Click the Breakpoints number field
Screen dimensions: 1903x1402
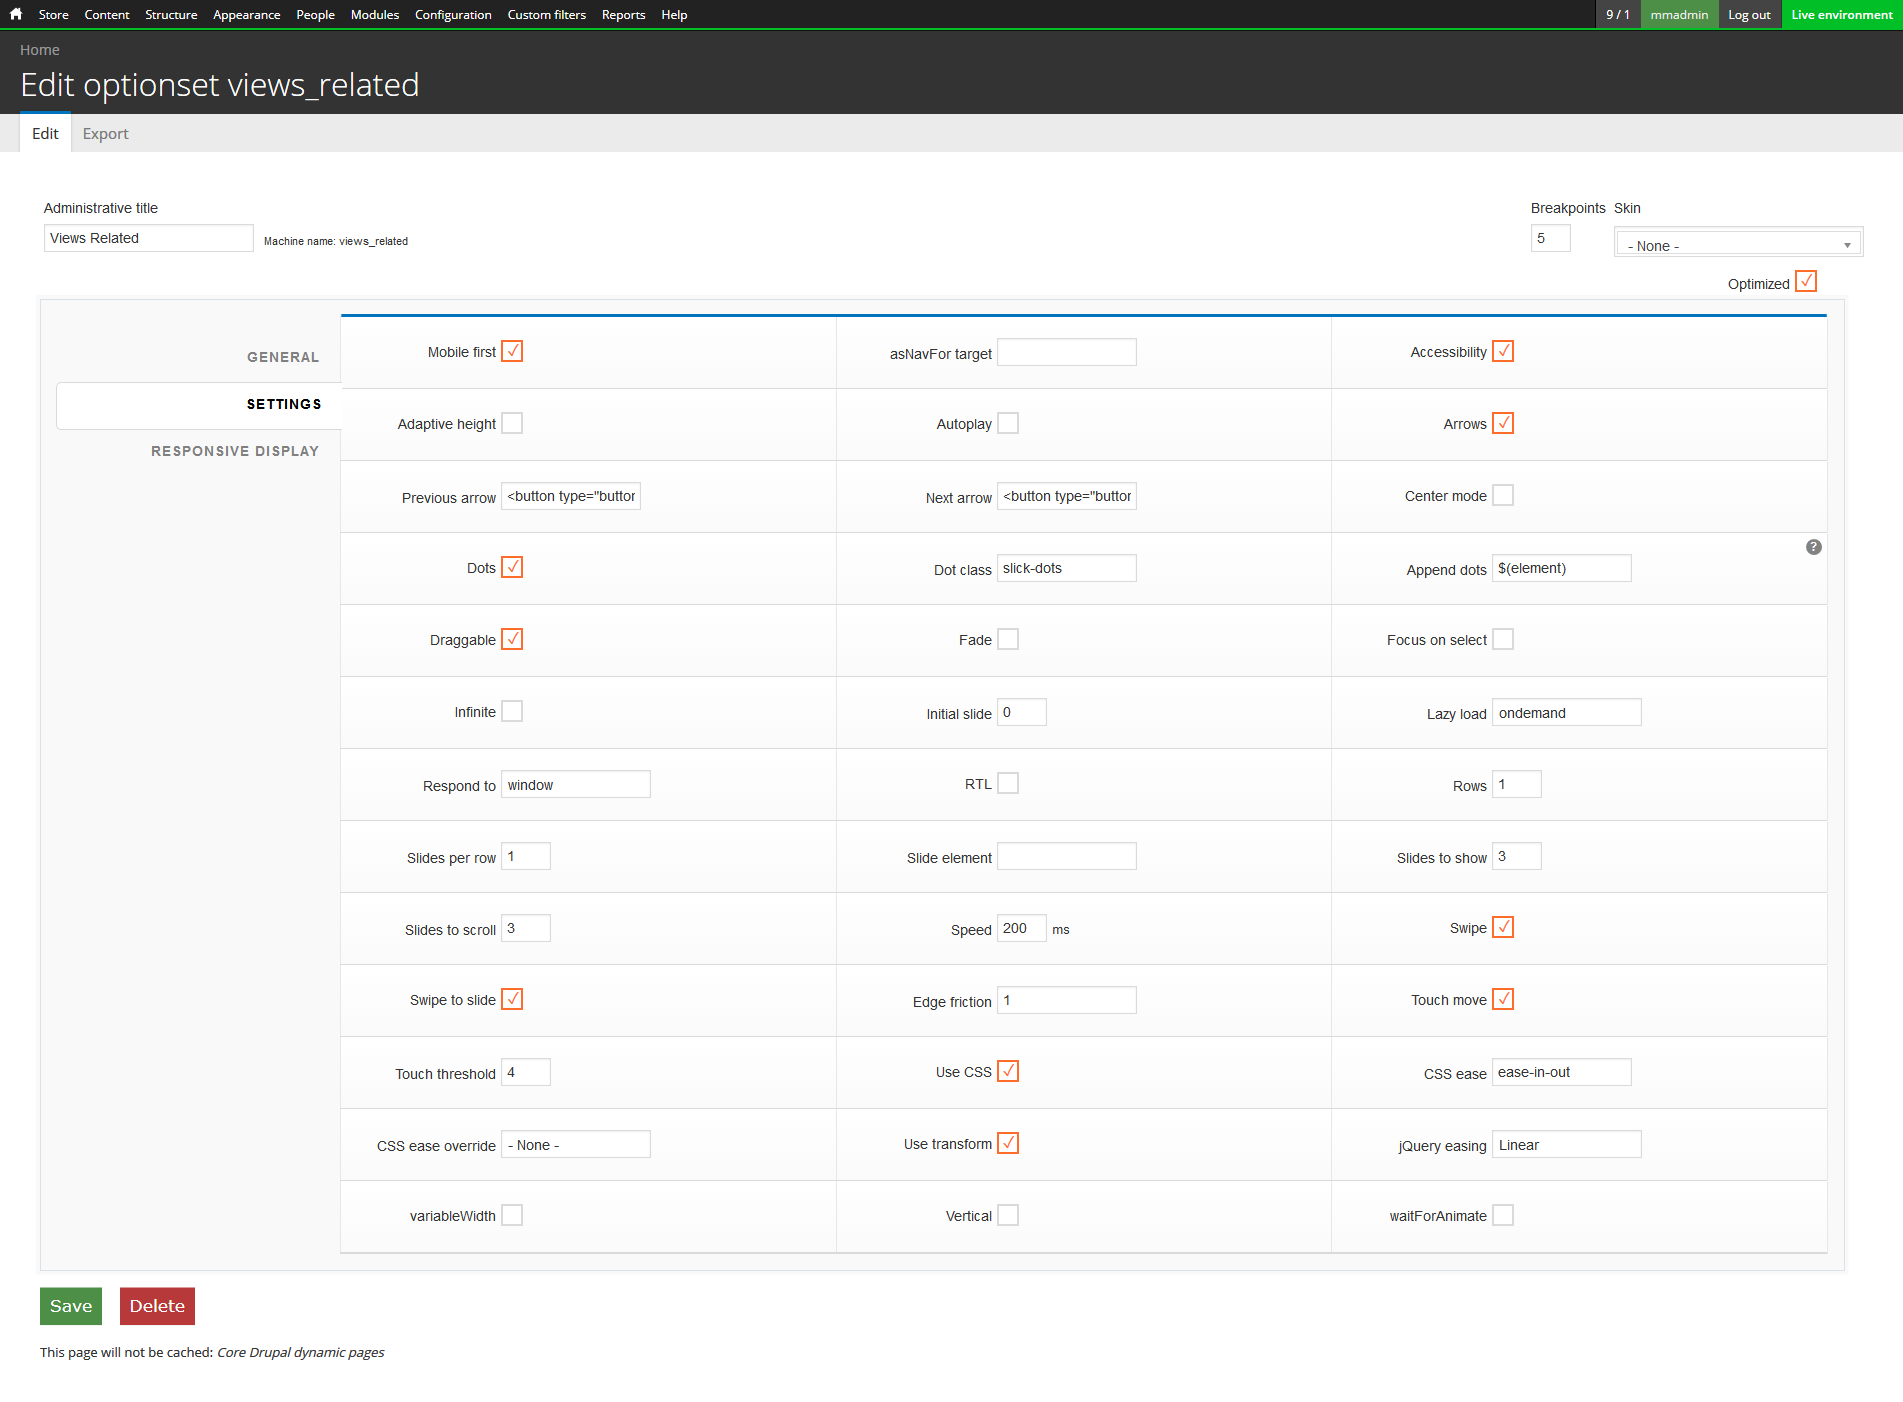pyautogui.click(x=1550, y=238)
